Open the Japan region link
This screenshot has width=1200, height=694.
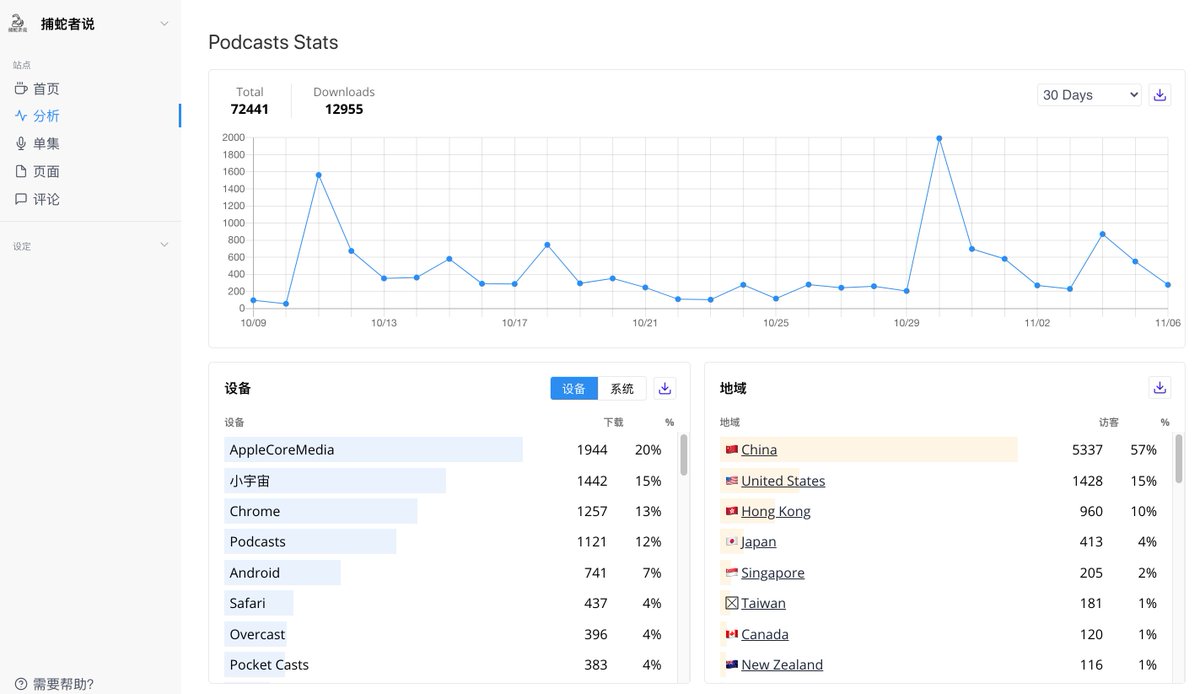tap(759, 542)
